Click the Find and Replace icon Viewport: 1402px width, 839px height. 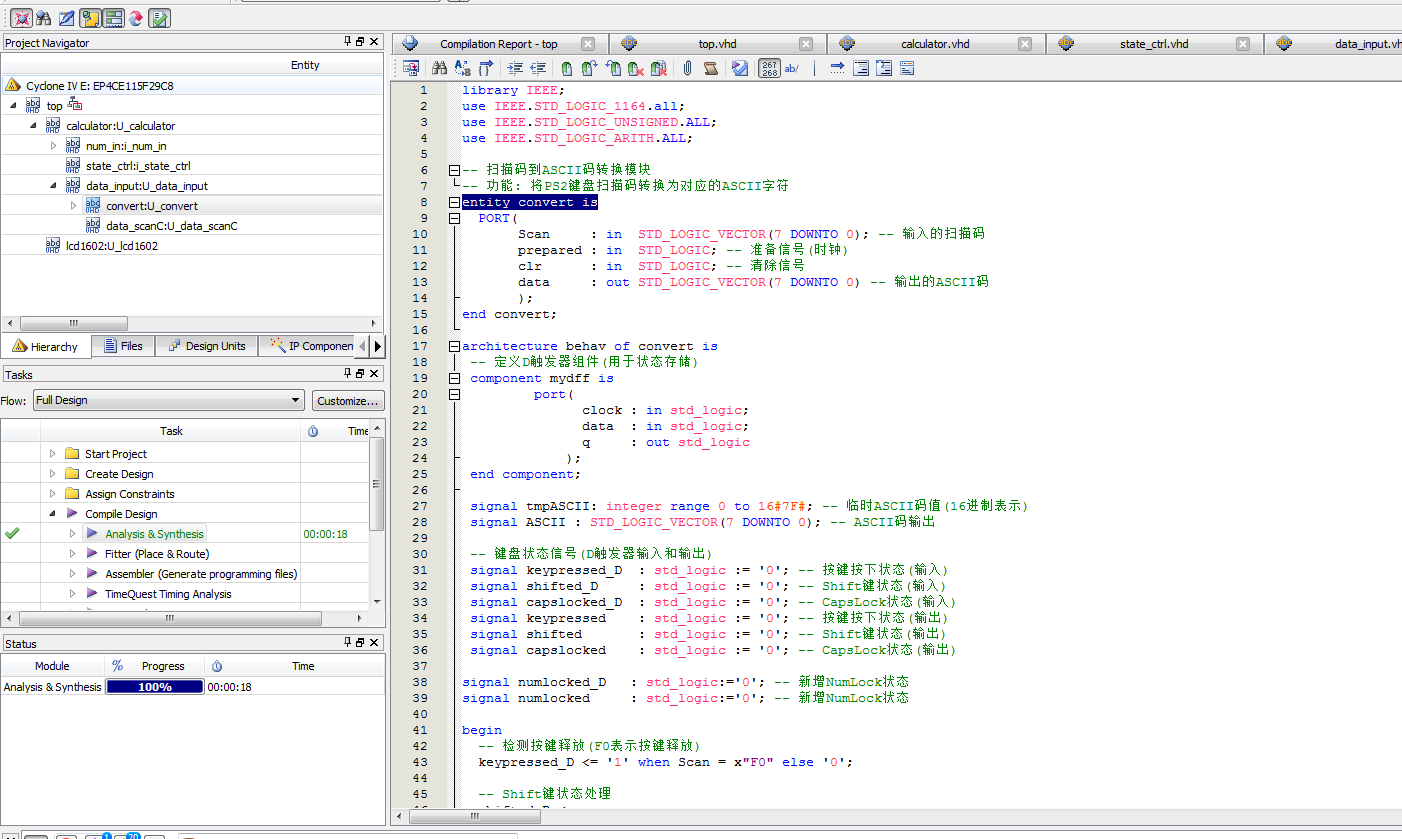pos(462,68)
